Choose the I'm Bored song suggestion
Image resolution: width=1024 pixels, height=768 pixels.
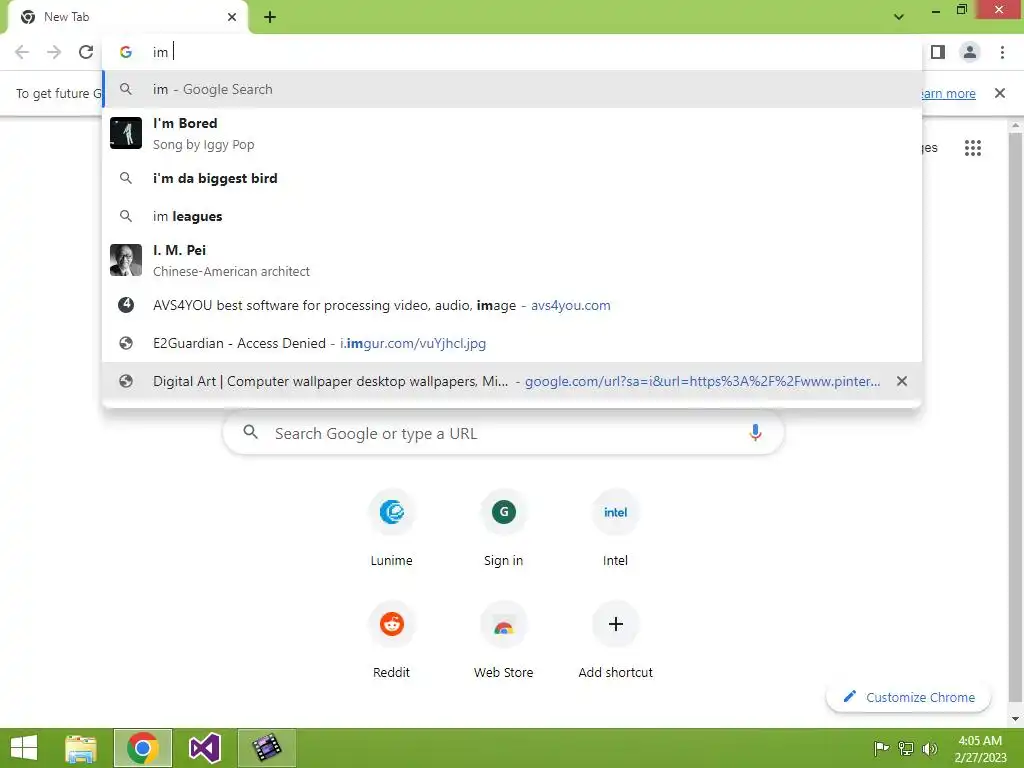click(512, 133)
